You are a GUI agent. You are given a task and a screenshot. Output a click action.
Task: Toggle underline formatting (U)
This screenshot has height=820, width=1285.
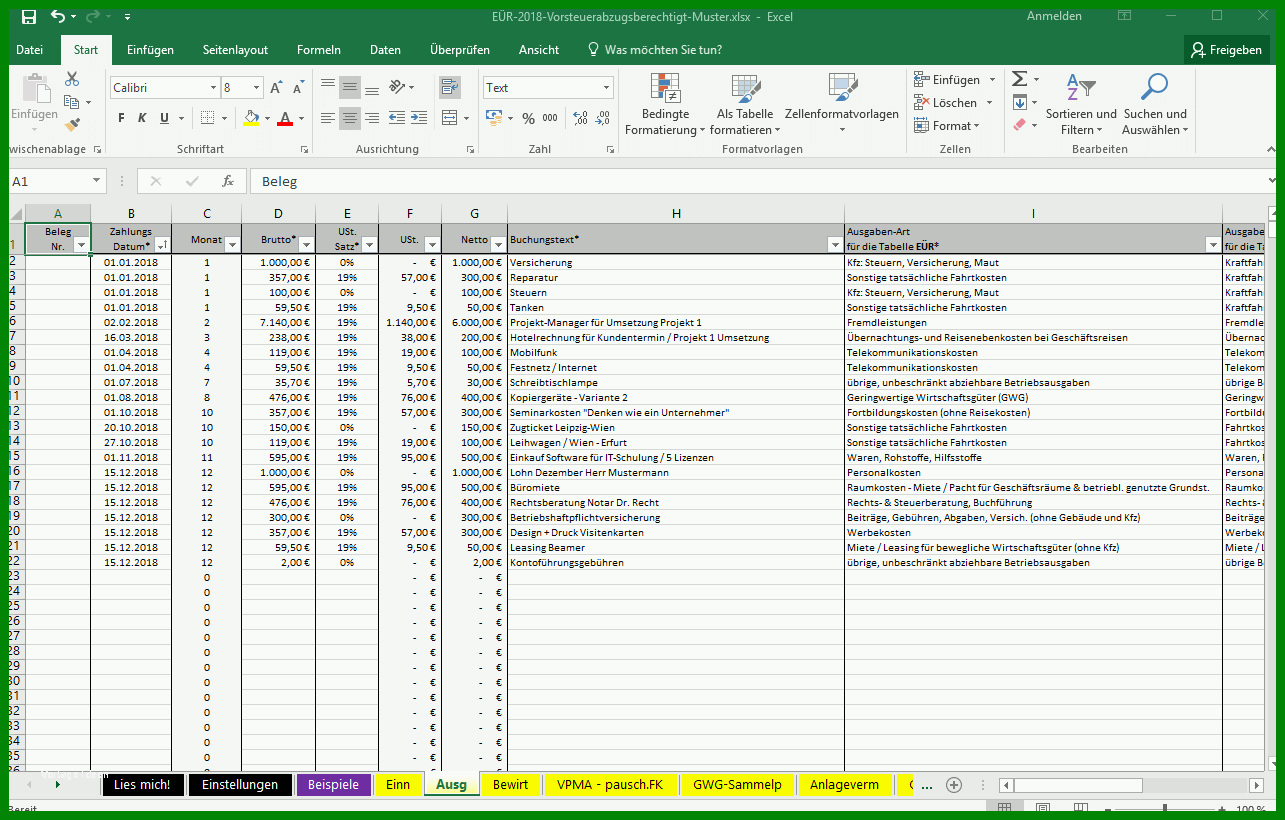[165, 118]
